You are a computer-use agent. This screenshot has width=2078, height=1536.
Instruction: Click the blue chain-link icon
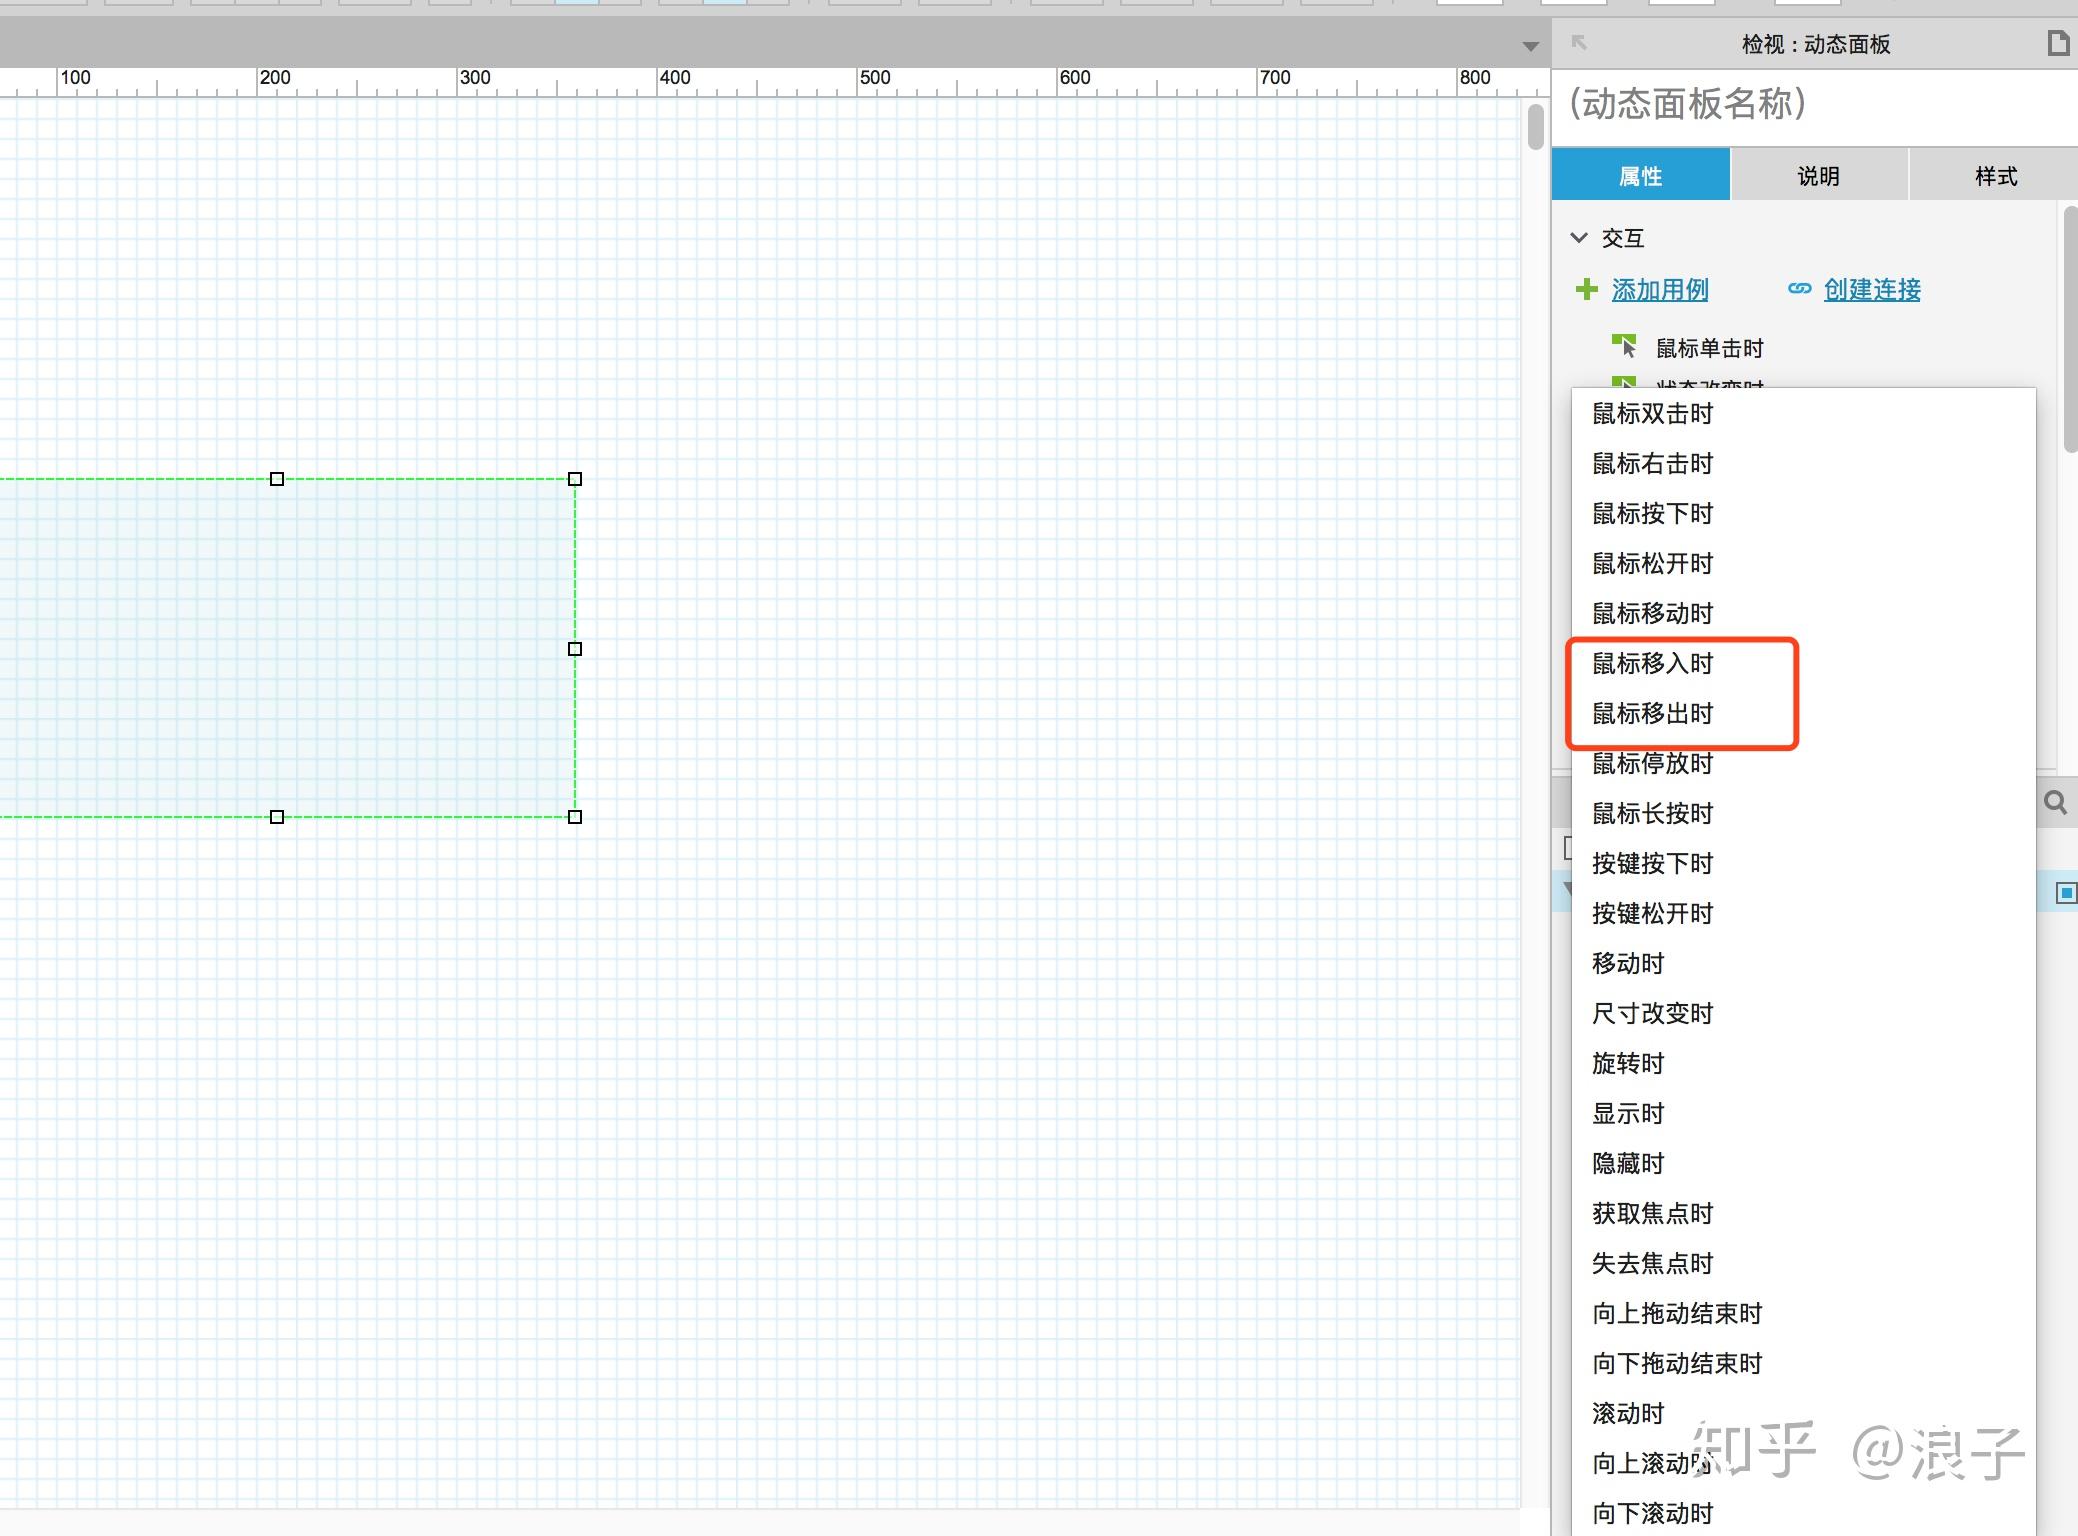(x=1799, y=289)
